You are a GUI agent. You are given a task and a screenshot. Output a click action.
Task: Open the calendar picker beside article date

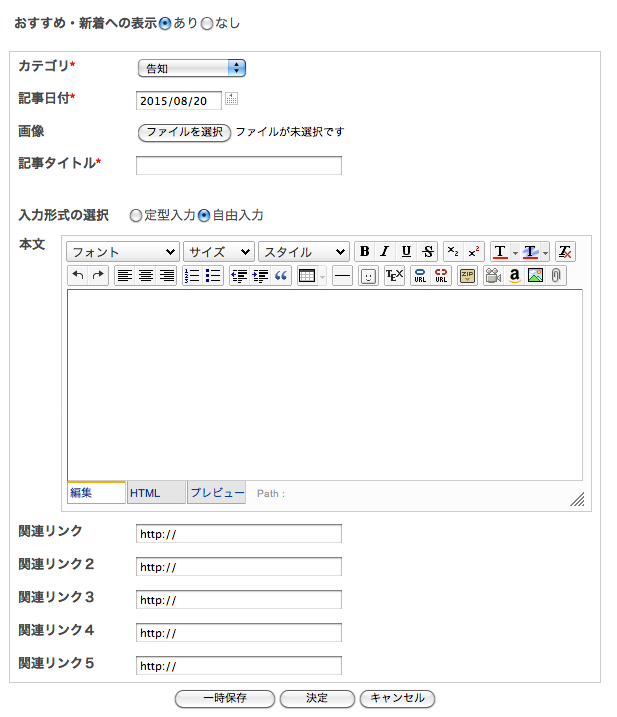pyautogui.click(x=231, y=99)
